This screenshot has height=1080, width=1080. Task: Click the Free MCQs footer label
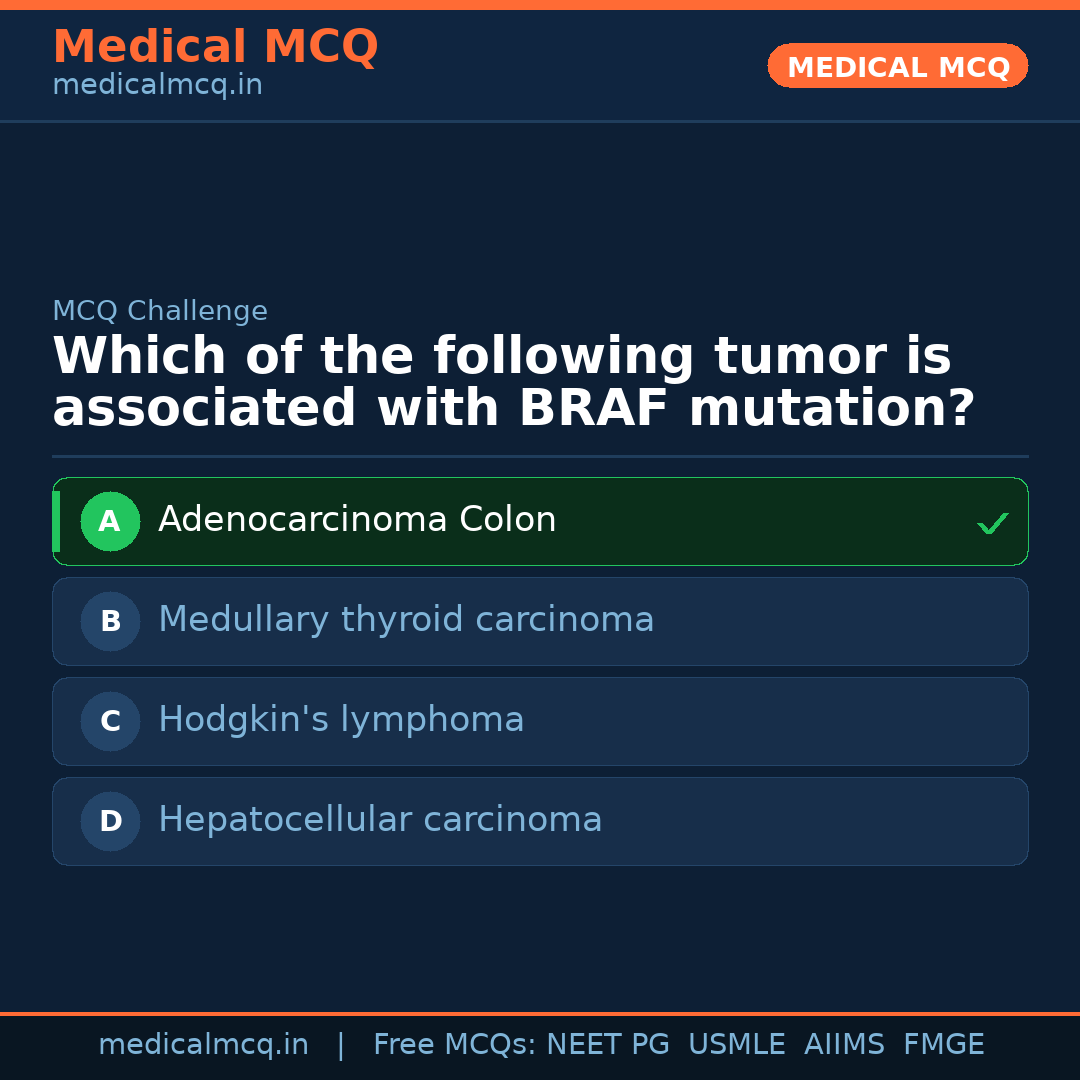pos(454,1045)
